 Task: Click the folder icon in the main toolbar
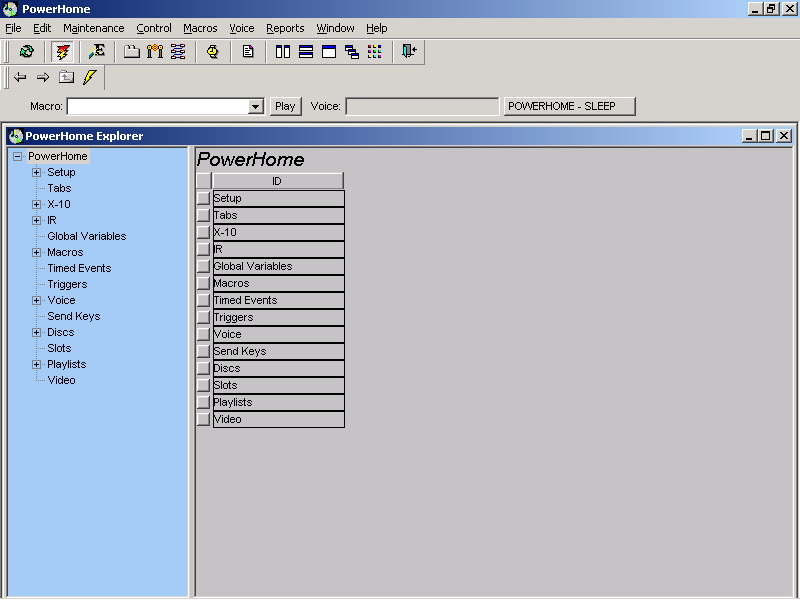point(132,52)
